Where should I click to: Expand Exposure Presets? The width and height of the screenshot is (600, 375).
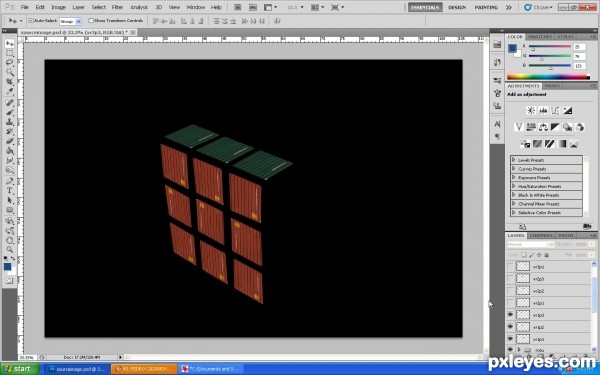pyautogui.click(x=514, y=178)
